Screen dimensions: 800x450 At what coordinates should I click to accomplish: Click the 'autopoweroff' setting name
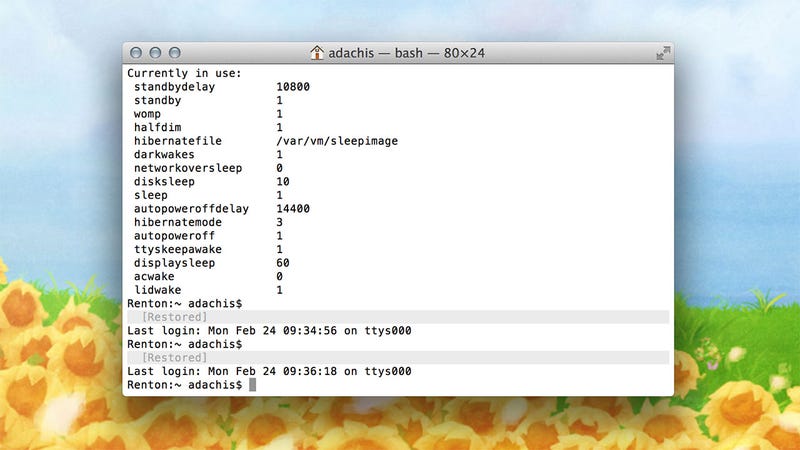[x=174, y=236]
